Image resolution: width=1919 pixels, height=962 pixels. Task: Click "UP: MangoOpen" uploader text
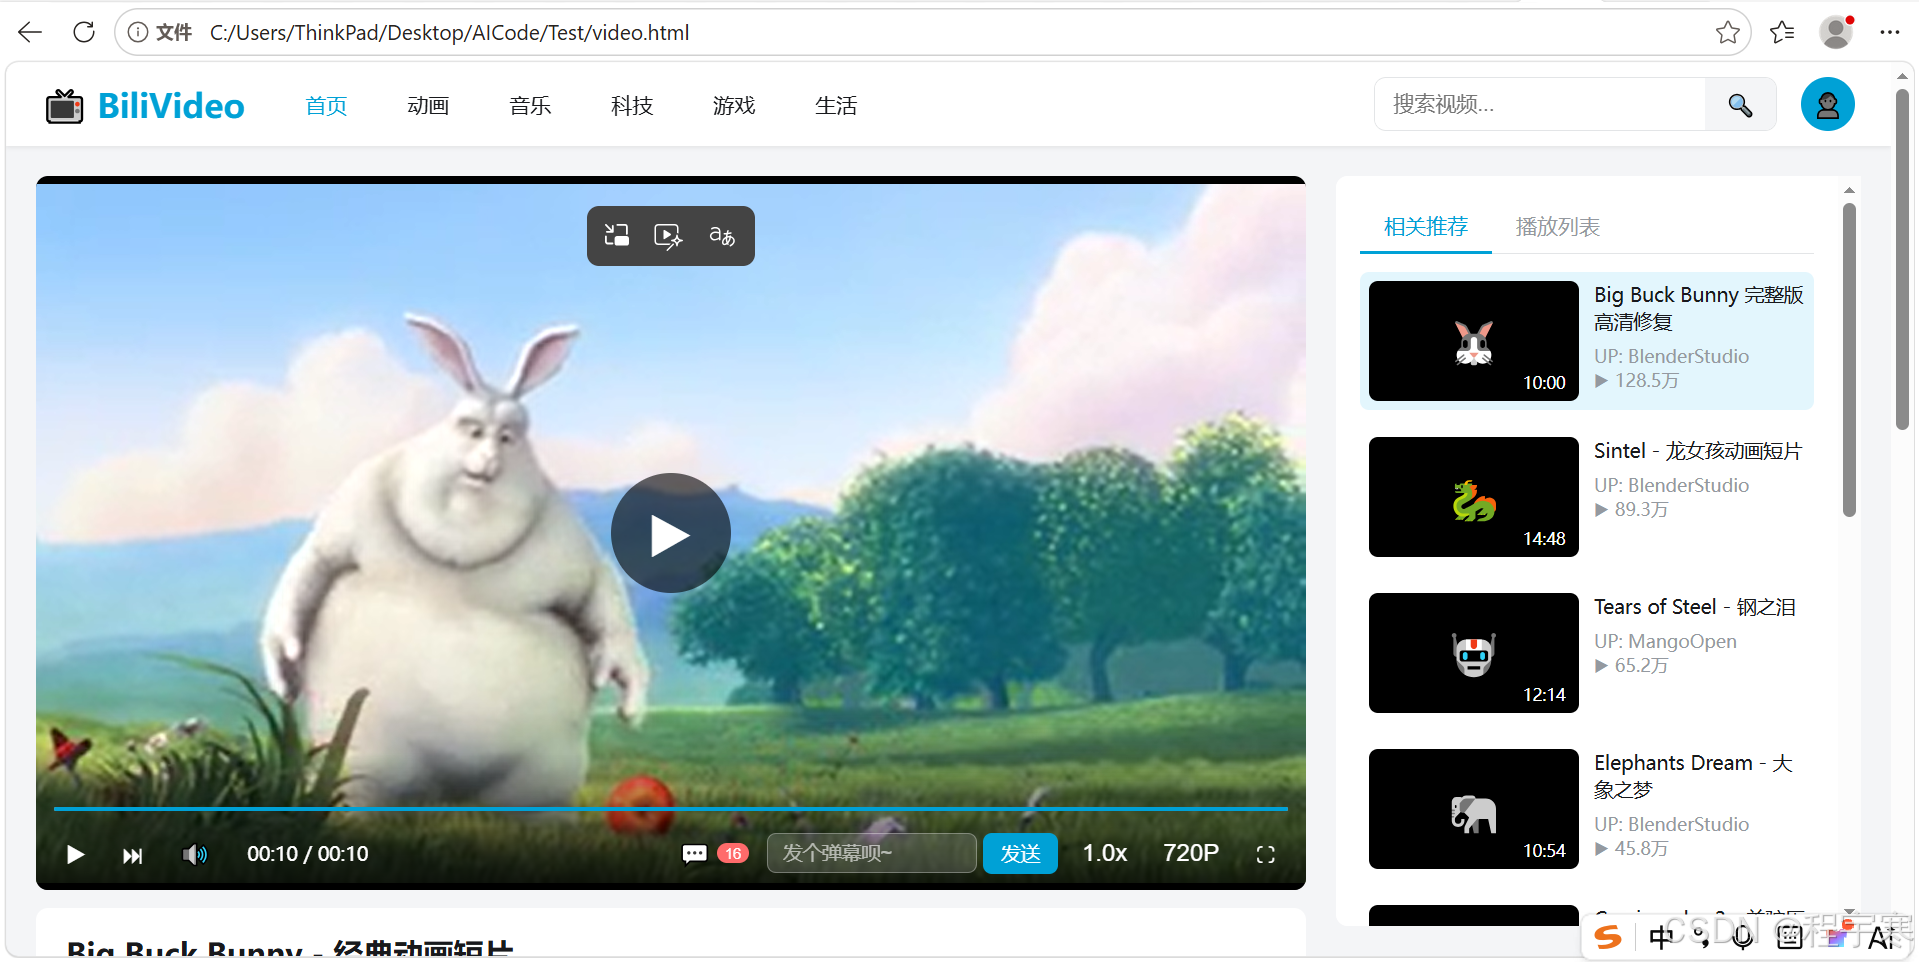pyautogui.click(x=1665, y=641)
